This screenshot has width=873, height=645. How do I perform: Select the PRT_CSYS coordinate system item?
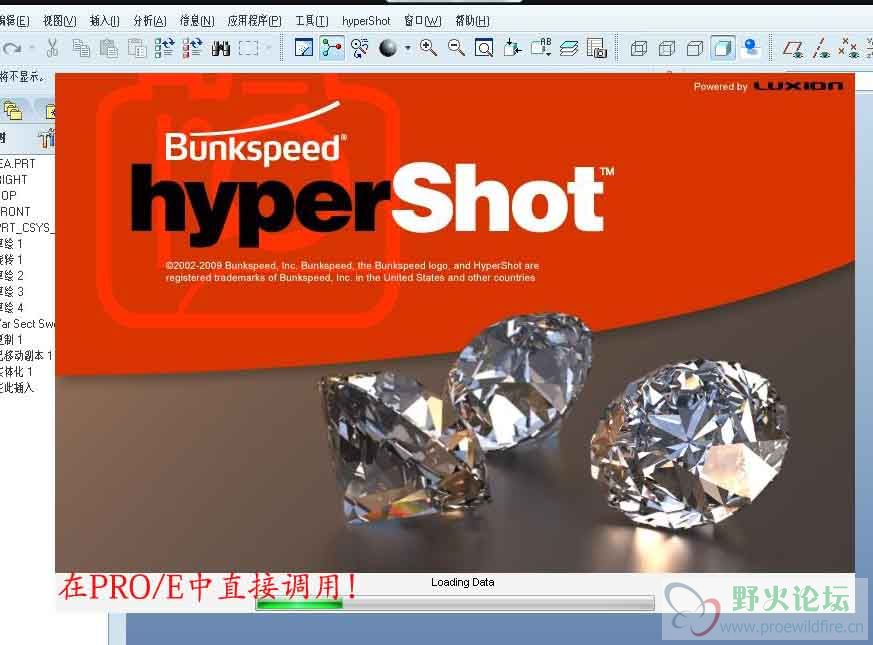point(27,228)
